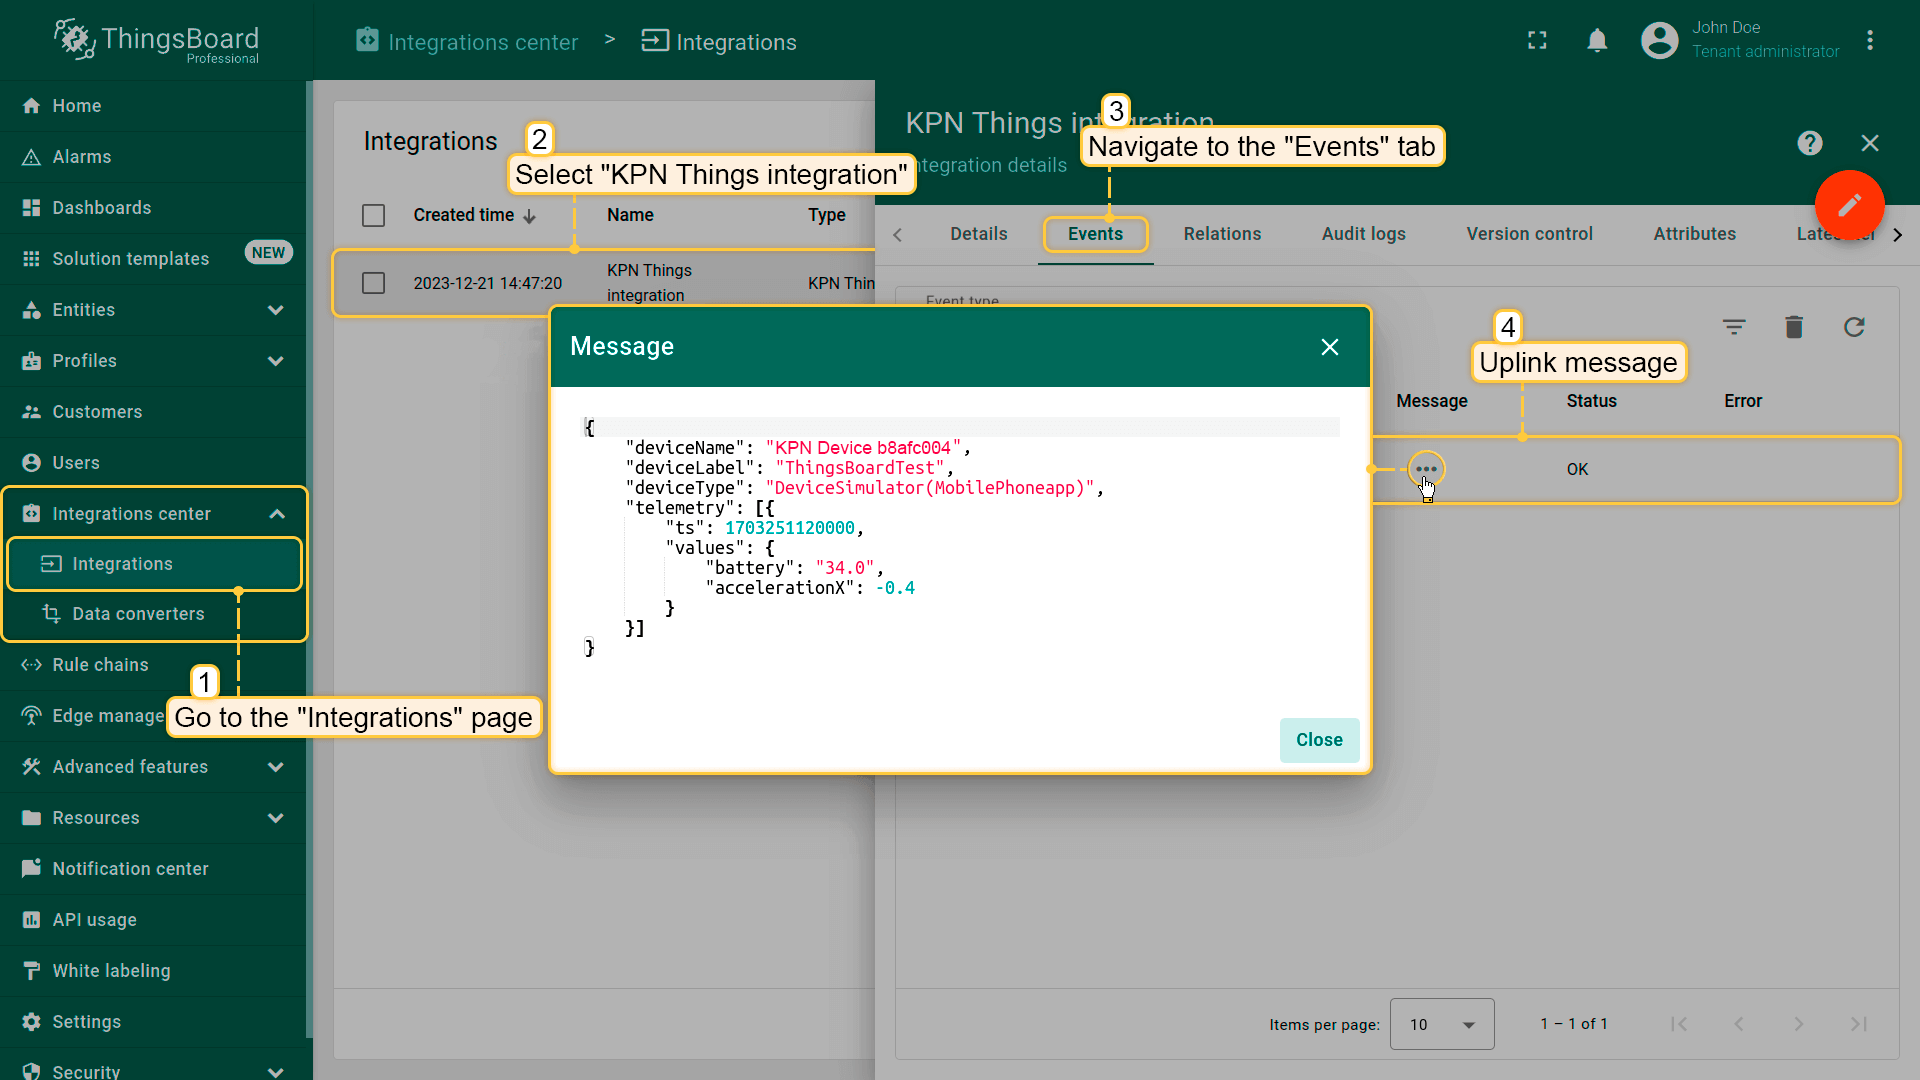
Task: Expand the Entities menu section
Action: pyautogui.click(x=276, y=310)
